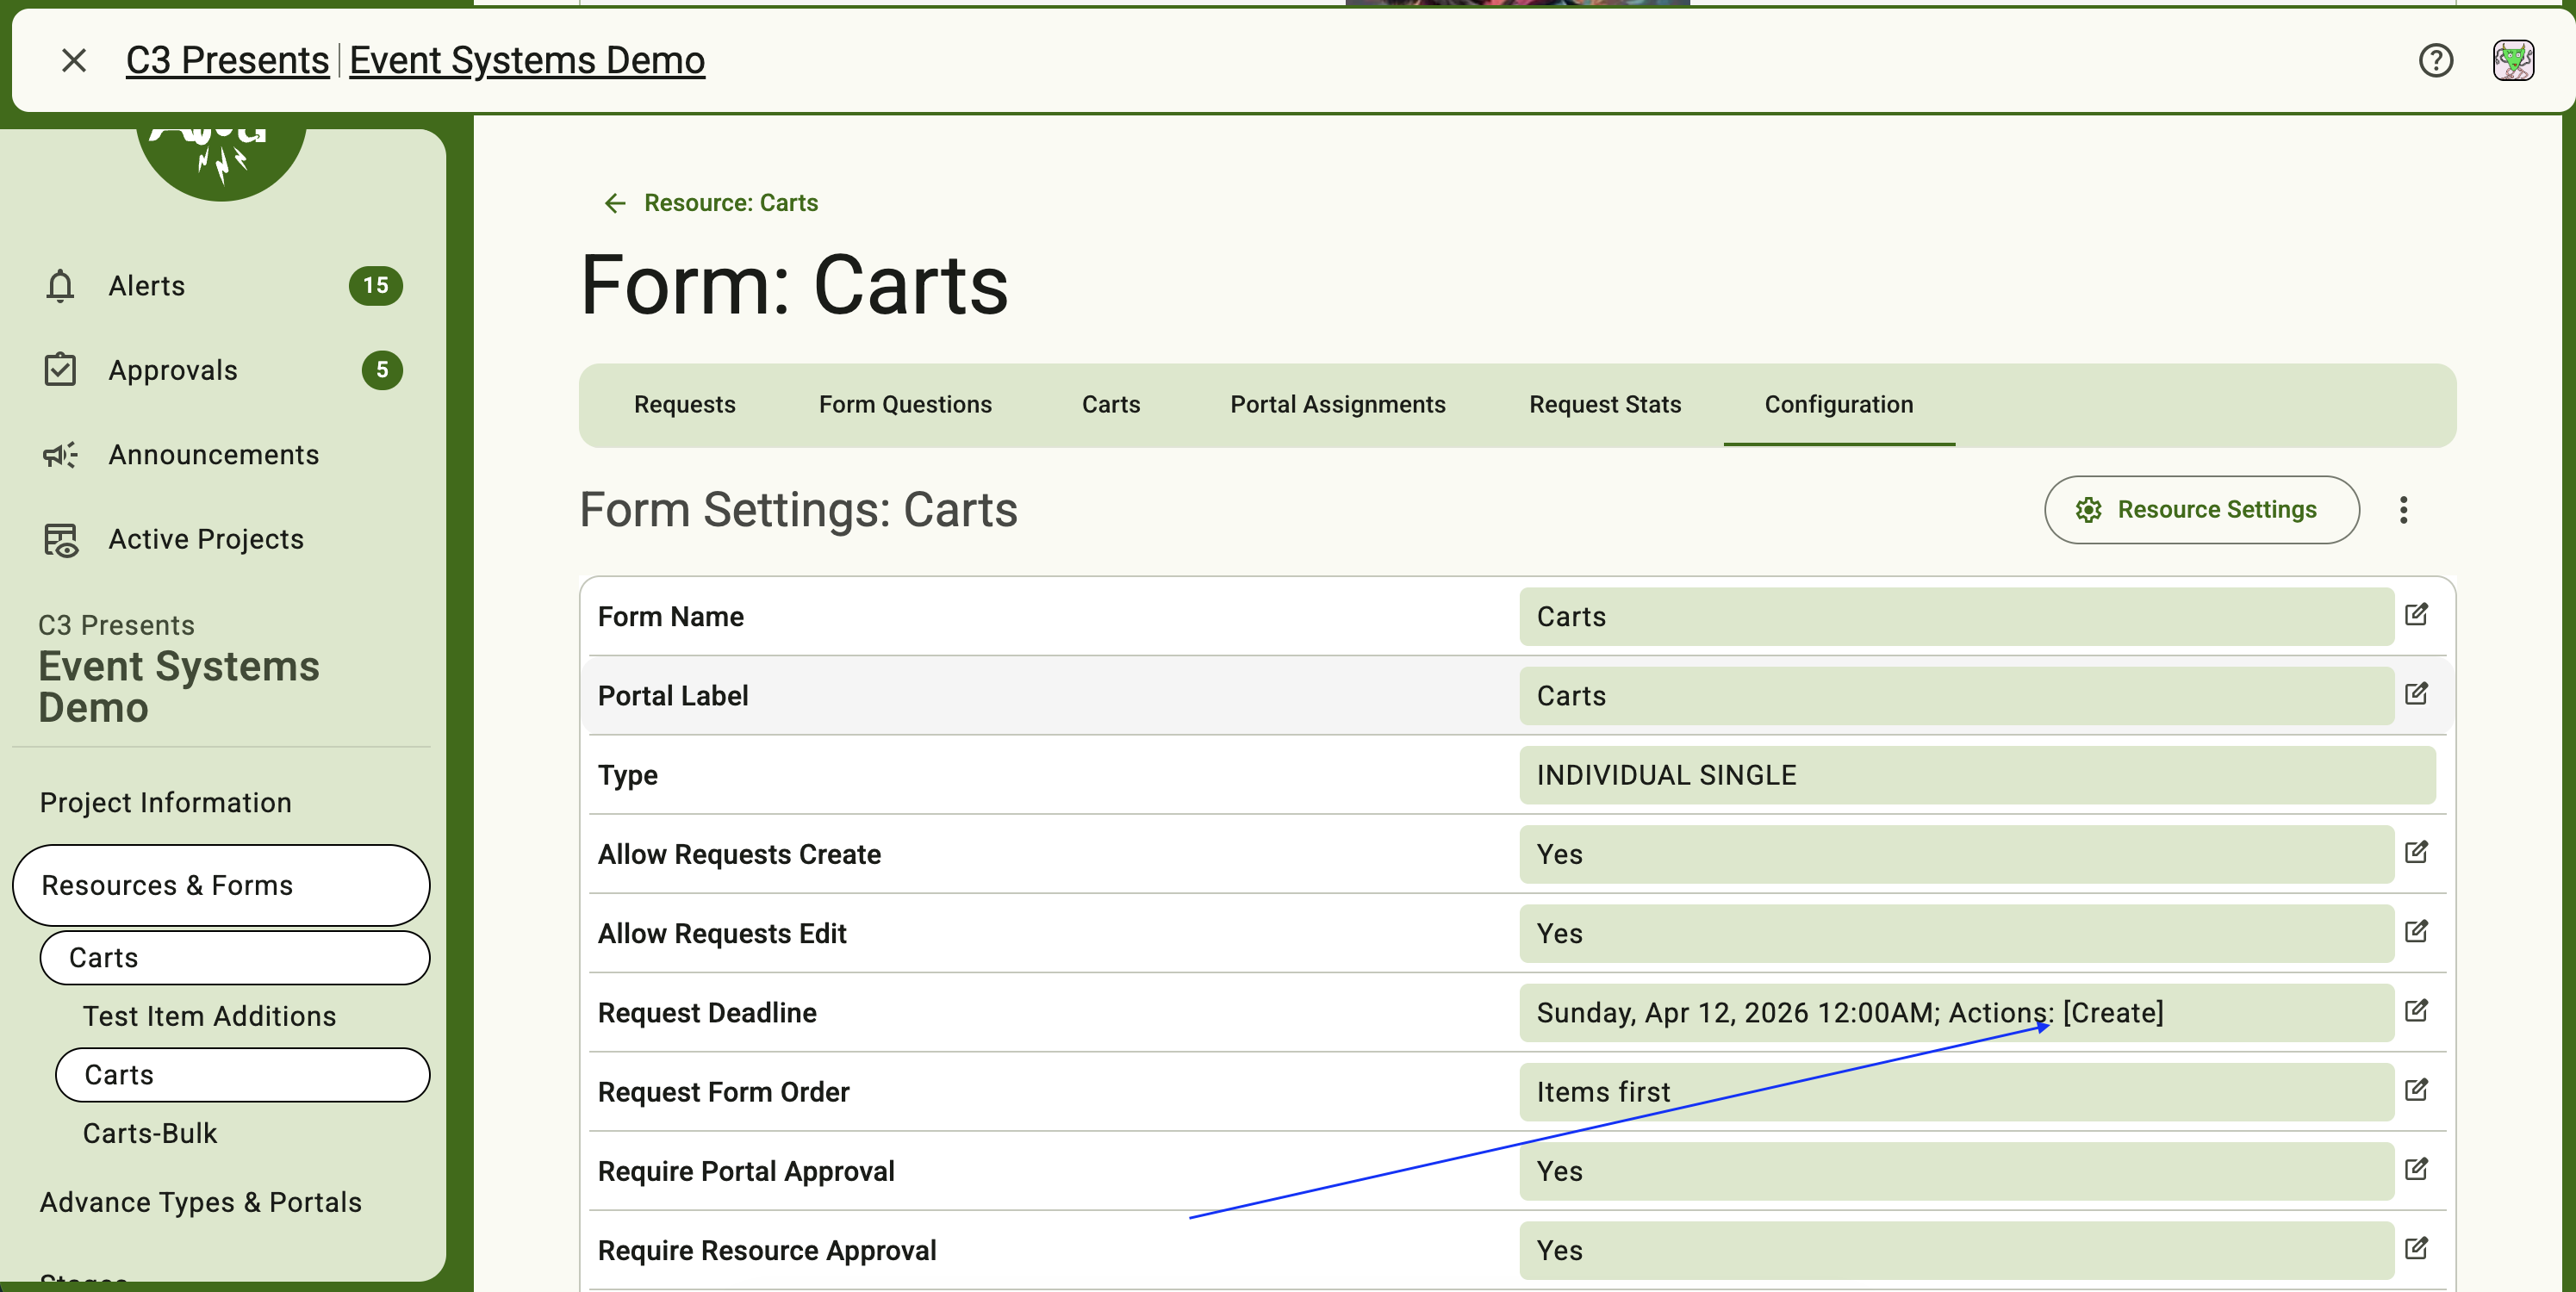The image size is (2576, 1292).
Task: Open Test Item Additions form
Action: pyautogui.click(x=209, y=1016)
